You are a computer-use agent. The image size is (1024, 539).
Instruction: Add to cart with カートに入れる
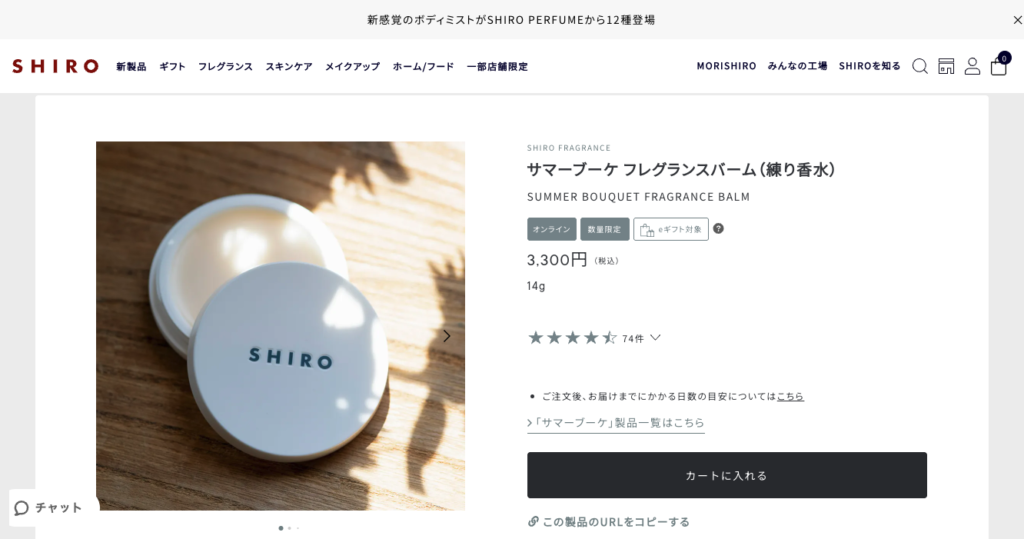727,475
